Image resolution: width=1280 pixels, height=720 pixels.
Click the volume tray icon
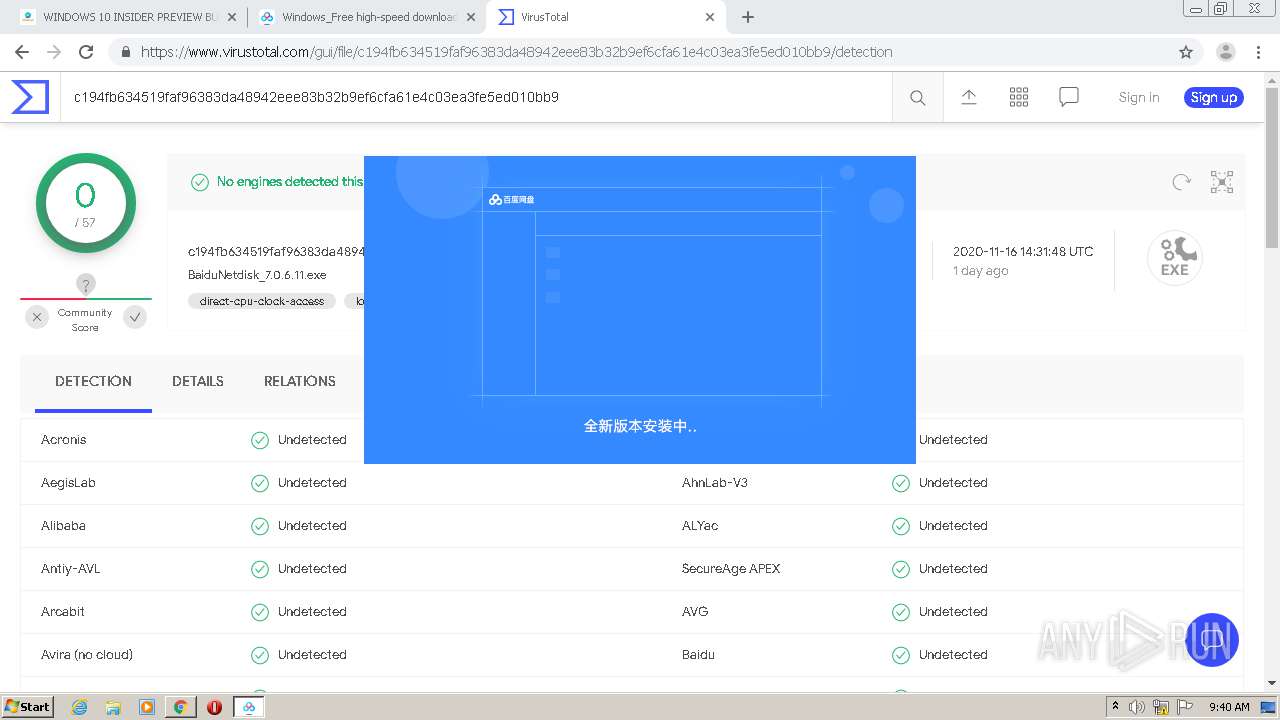1137,707
